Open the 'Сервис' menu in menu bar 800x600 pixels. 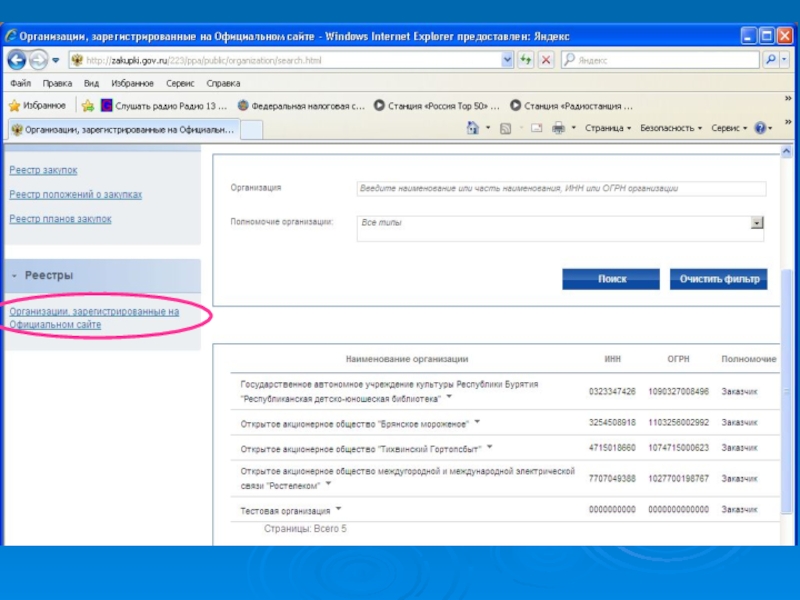(x=180, y=84)
